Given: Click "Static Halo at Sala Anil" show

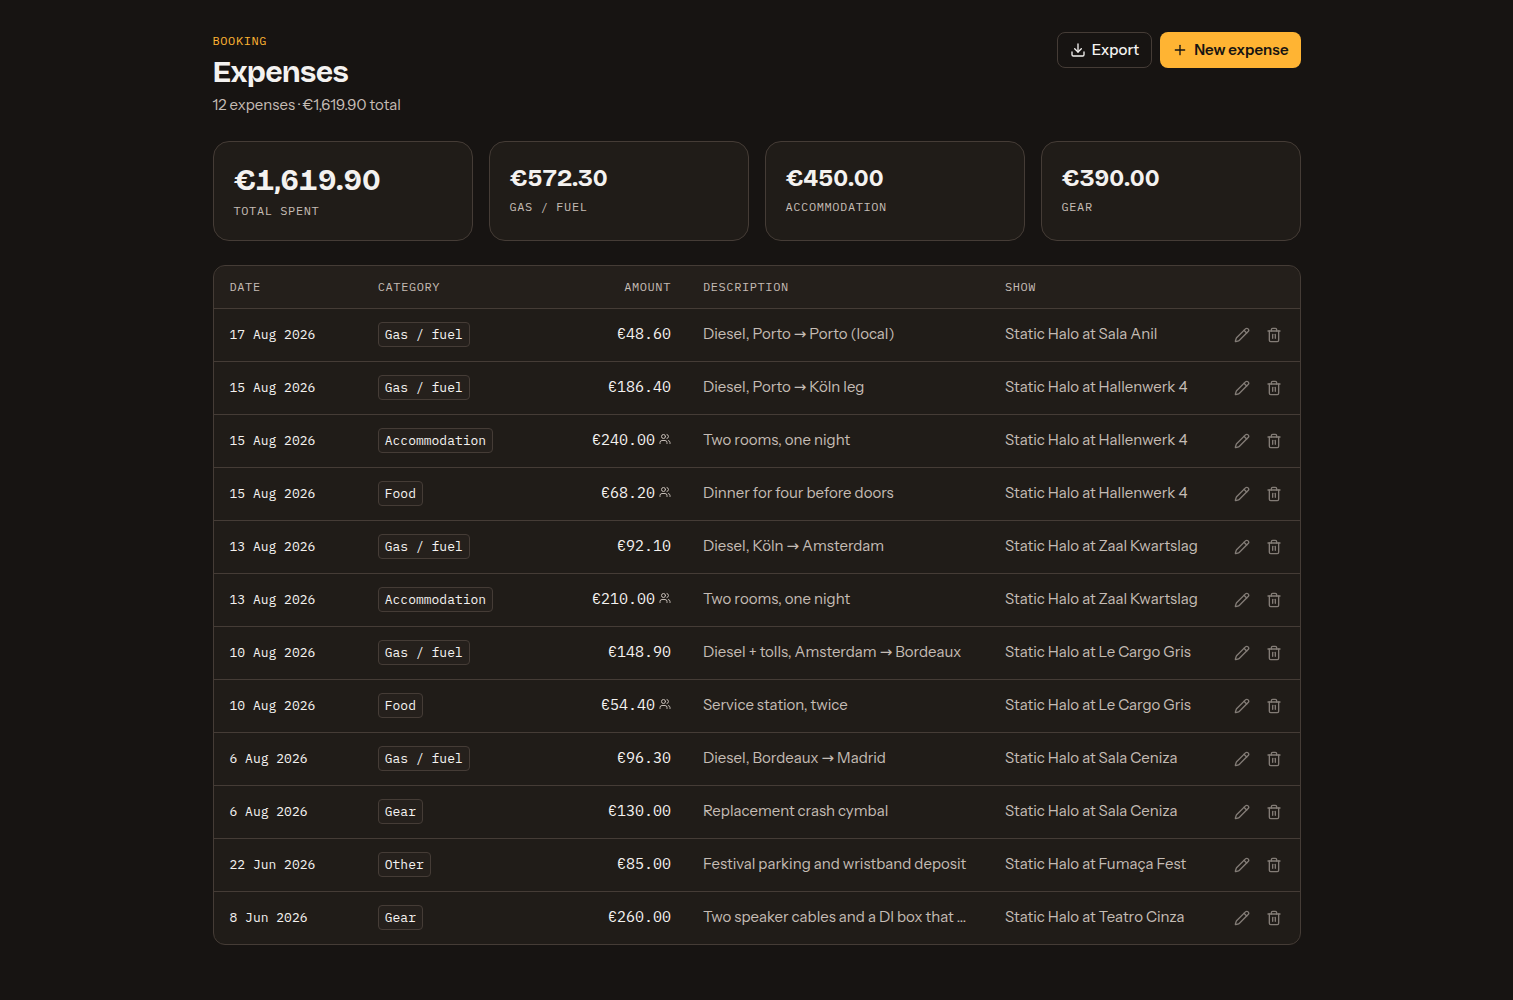Looking at the screenshot, I should (x=1081, y=334).
